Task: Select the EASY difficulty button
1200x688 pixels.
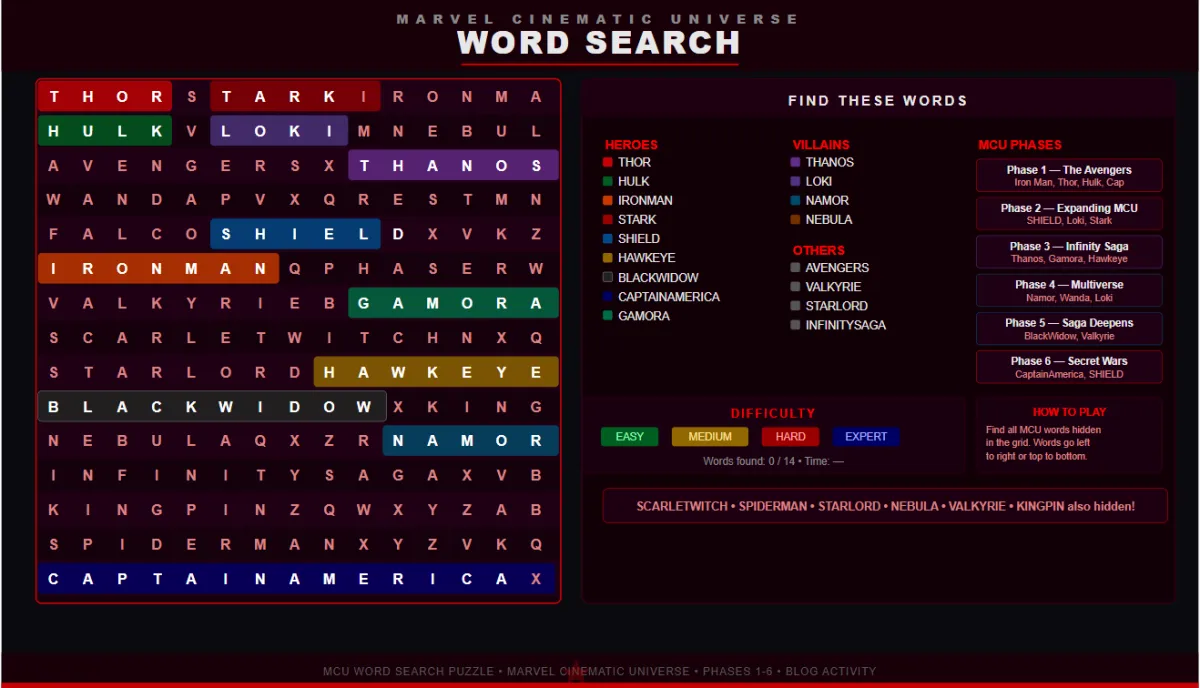Action: (629, 436)
